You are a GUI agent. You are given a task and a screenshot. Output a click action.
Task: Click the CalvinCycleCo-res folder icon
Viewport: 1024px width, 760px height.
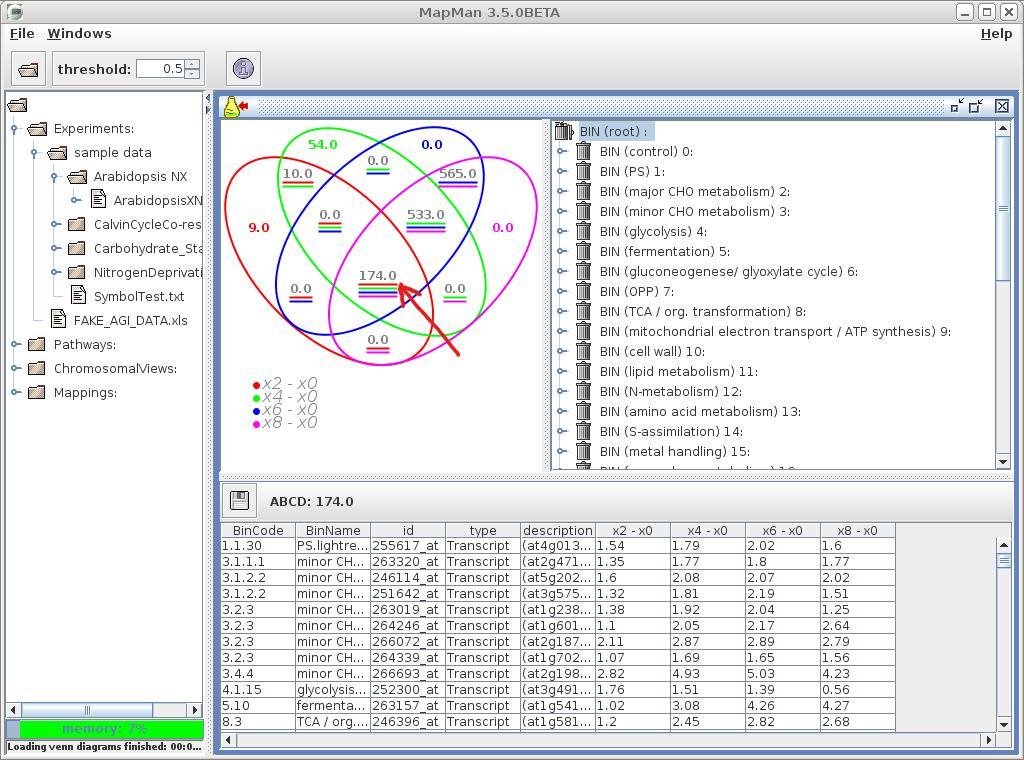76,224
